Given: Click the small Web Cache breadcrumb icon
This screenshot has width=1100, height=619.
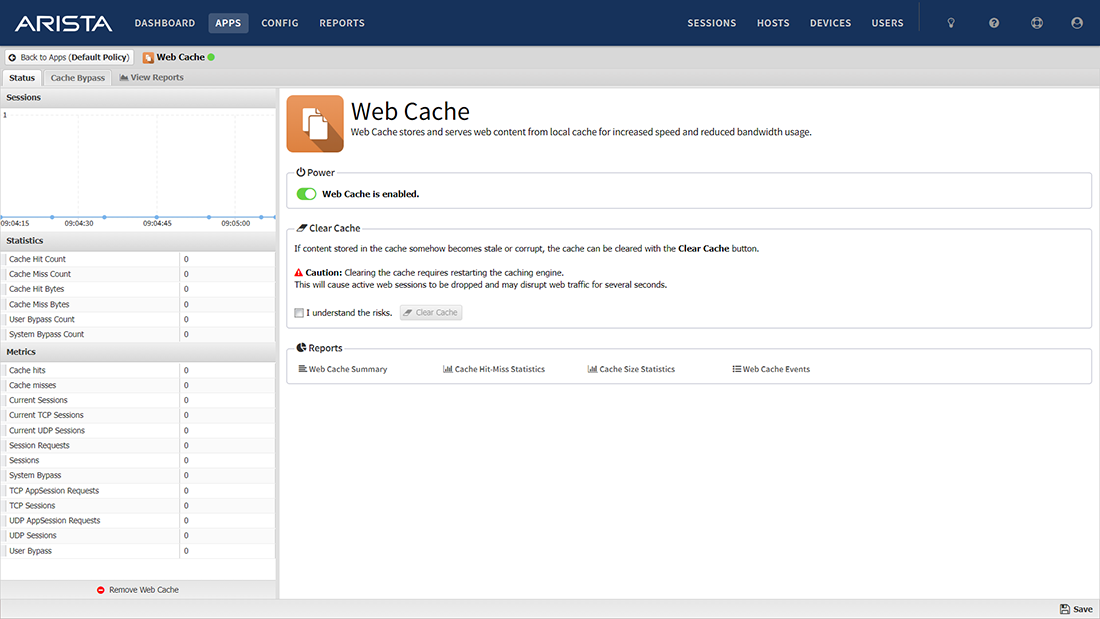Looking at the screenshot, I should (148, 58).
